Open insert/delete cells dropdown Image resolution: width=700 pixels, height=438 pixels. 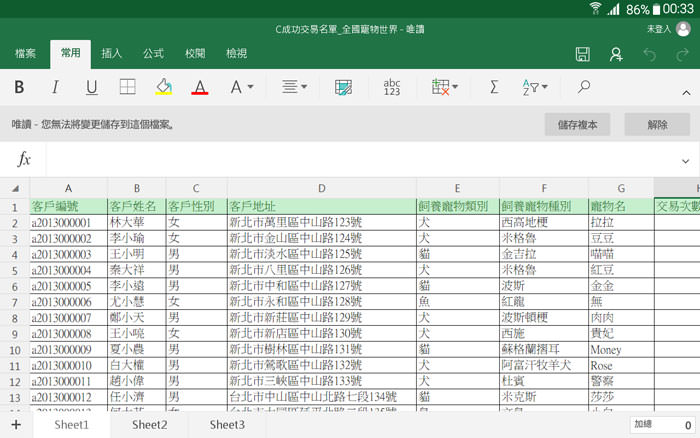445,88
